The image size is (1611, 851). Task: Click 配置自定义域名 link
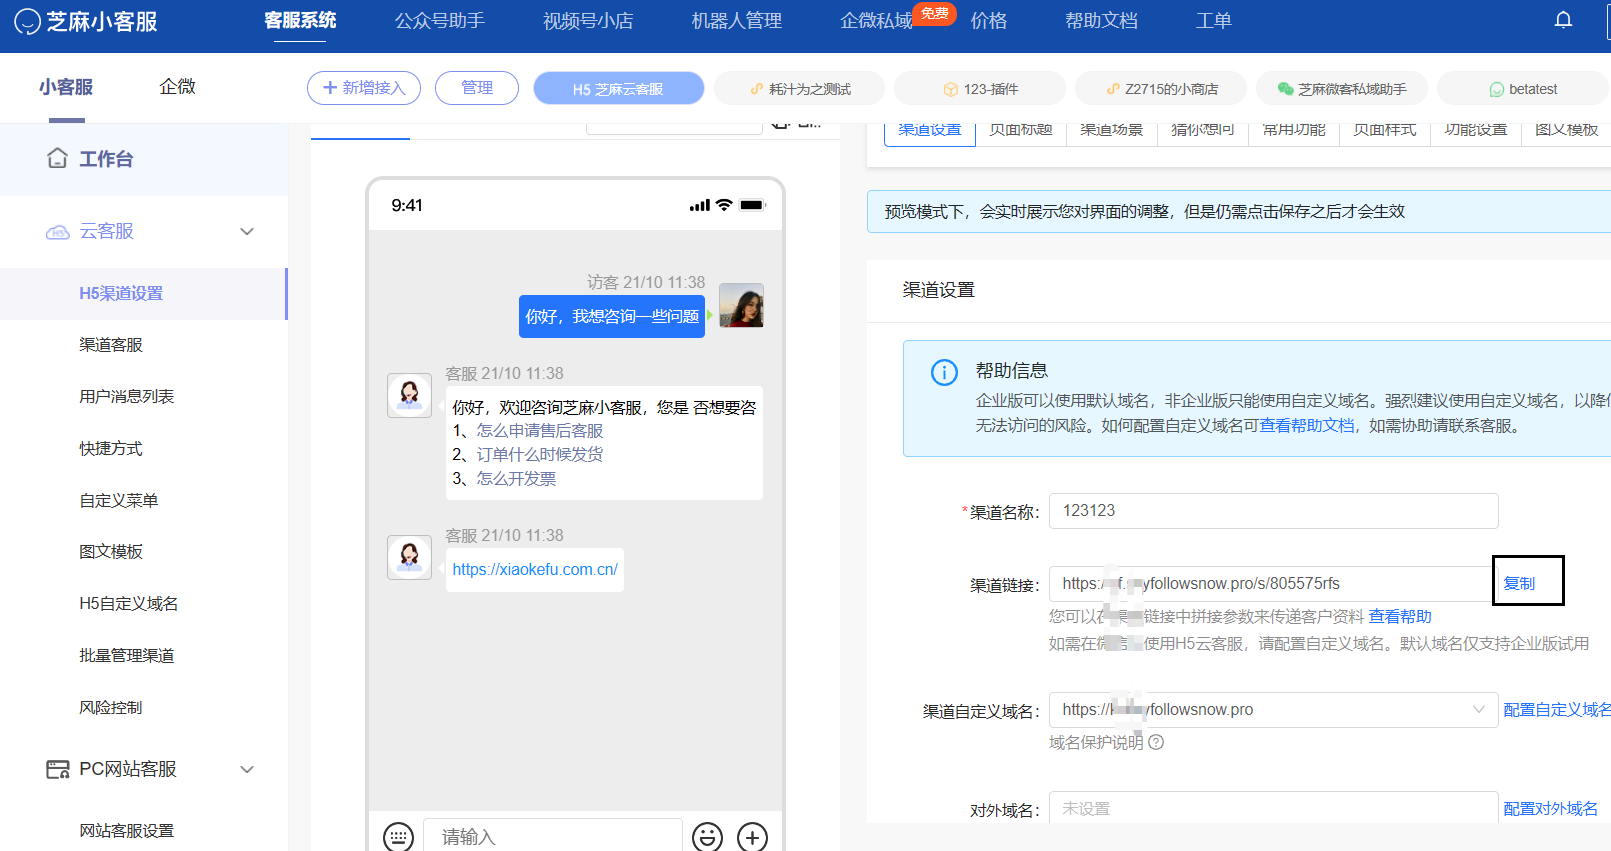[x=1557, y=709]
